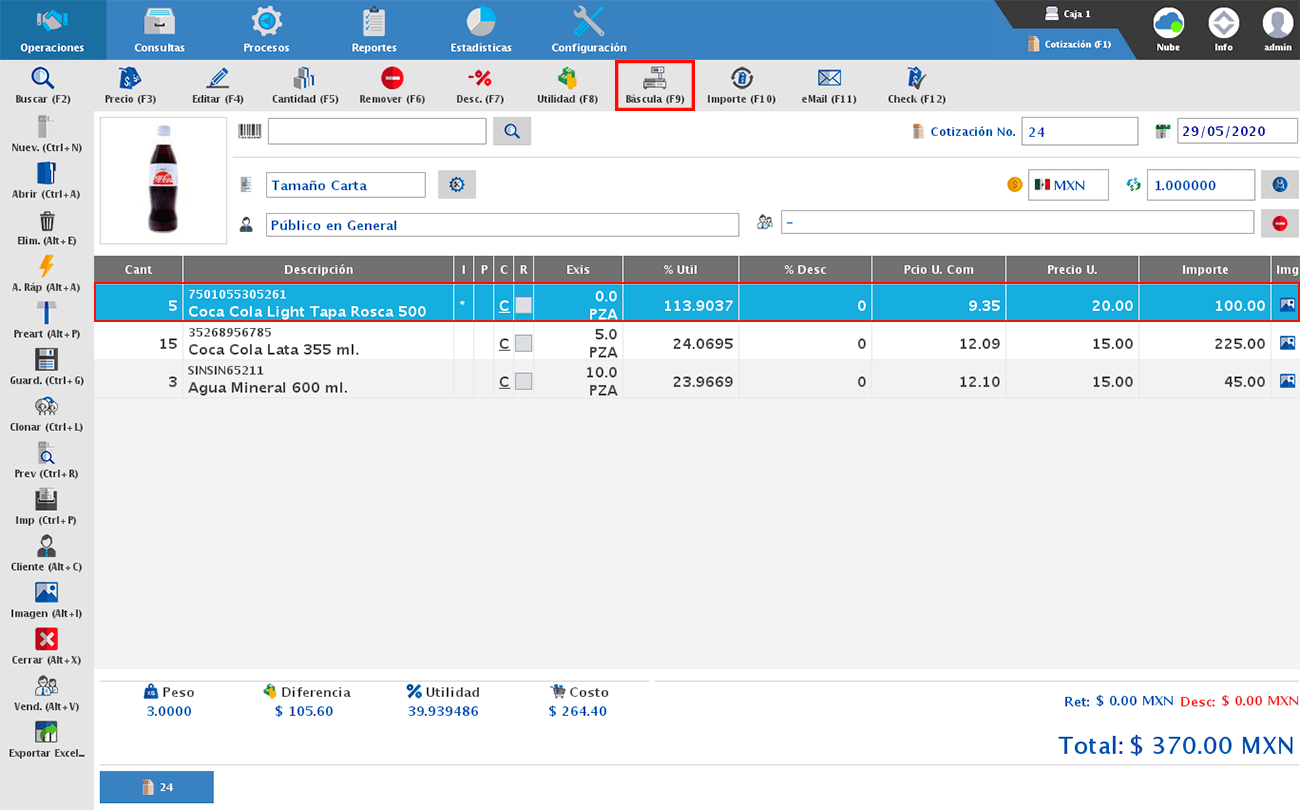The width and height of the screenshot is (1300, 810).
Task: Open the MXN currency selector
Action: pyautogui.click(x=1068, y=185)
